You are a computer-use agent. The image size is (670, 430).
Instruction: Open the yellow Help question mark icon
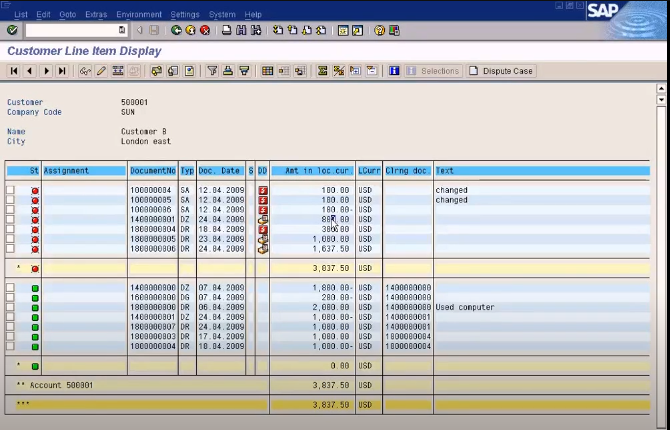tap(379, 30)
